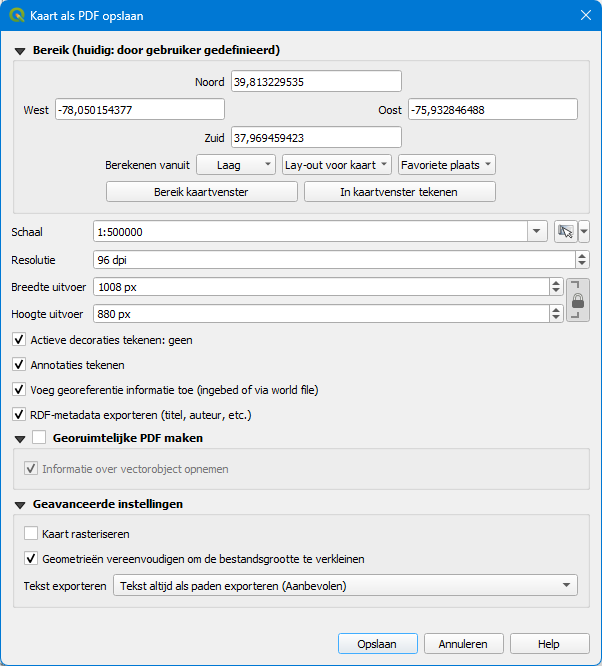Enable Georuimtelijke PDF maken checkbox
The image size is (602, 666).
40,438
